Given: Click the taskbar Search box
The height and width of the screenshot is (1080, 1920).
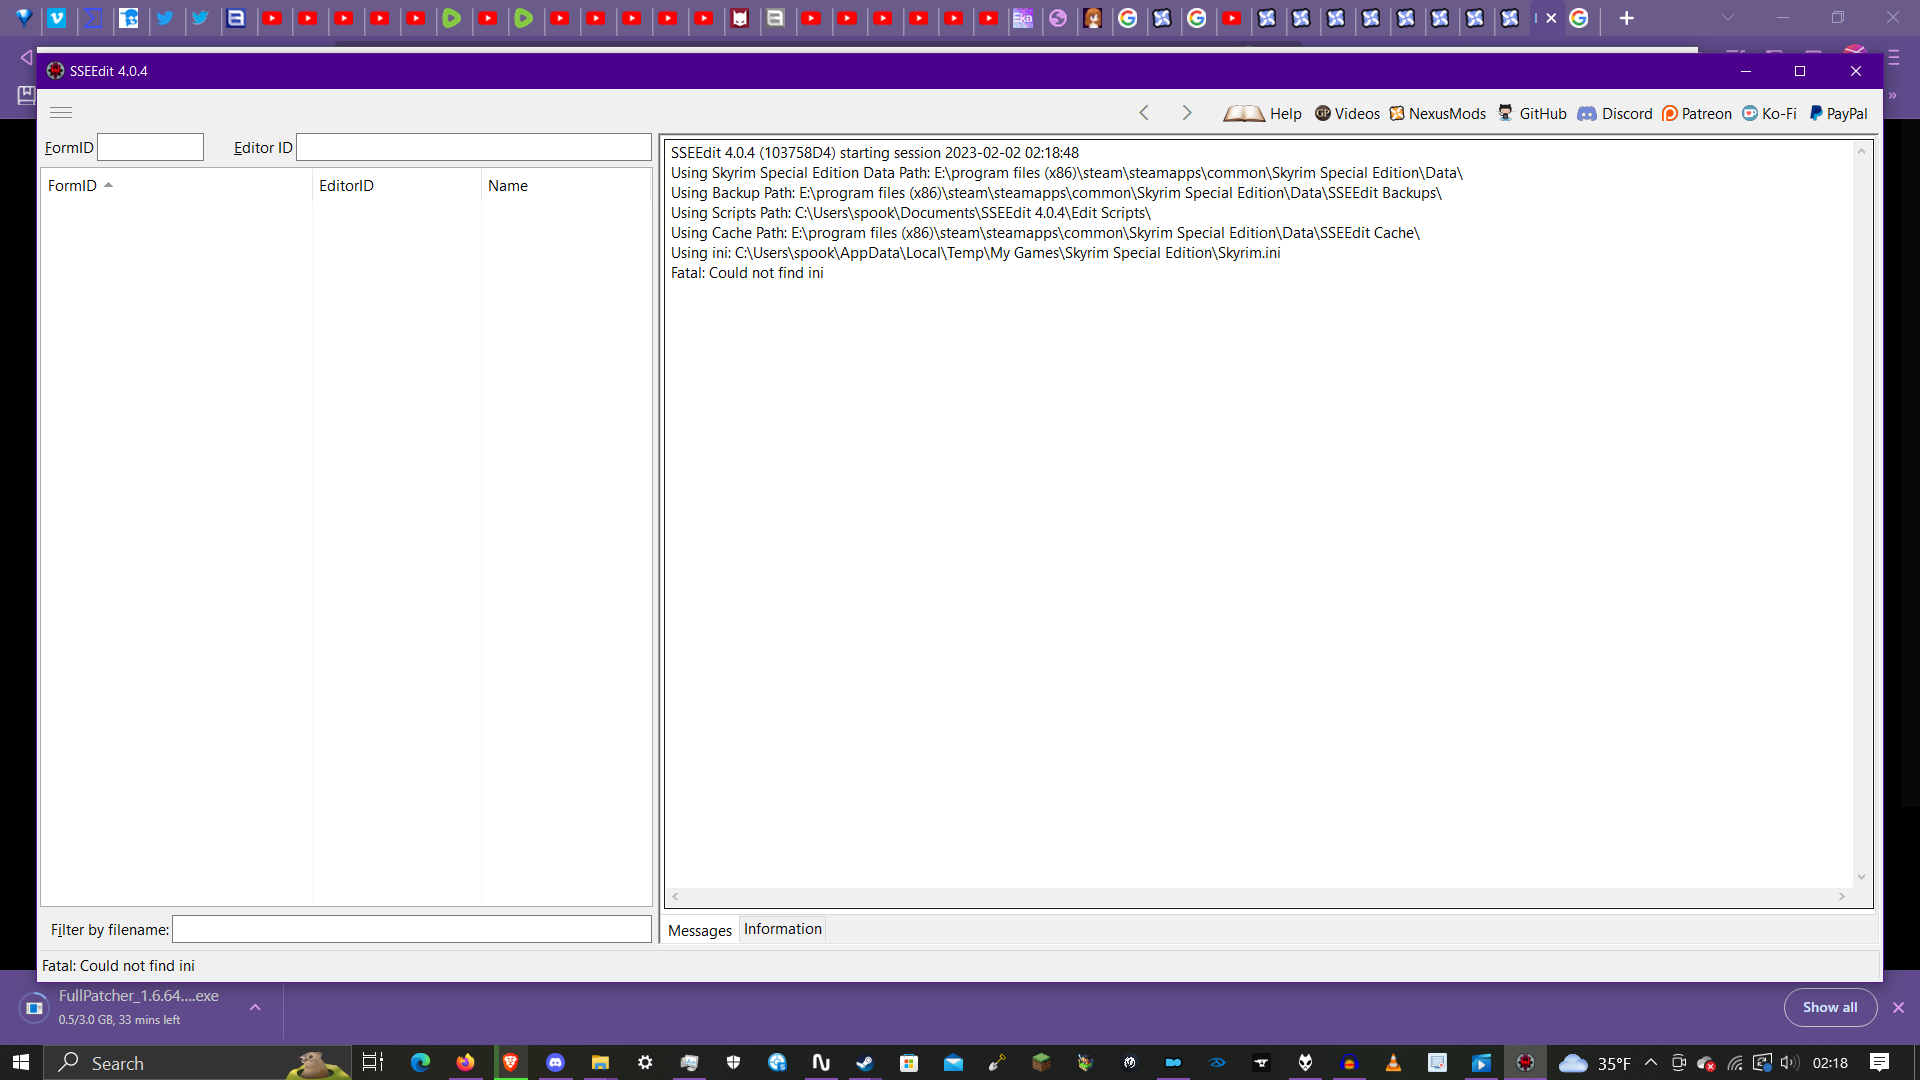Looking at the screenshot, I should point(198,1062).
